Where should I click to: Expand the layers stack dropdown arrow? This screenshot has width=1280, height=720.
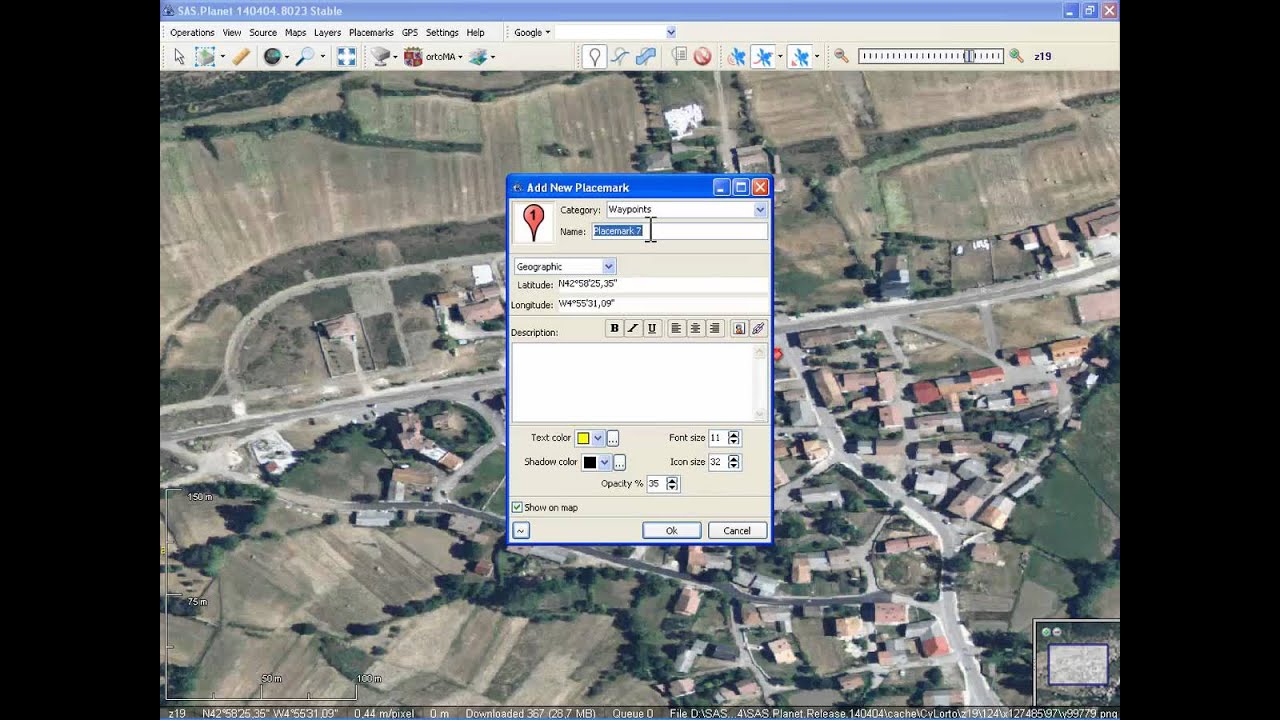click(x=493, y=57)
